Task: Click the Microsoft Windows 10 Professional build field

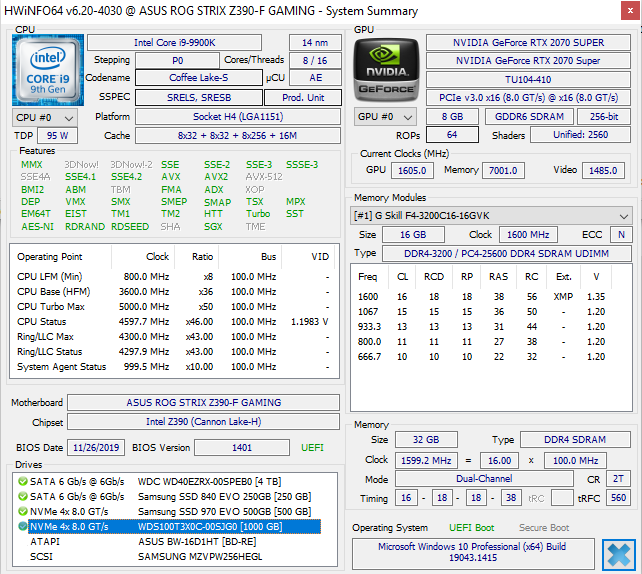Action: click(473, 552)
